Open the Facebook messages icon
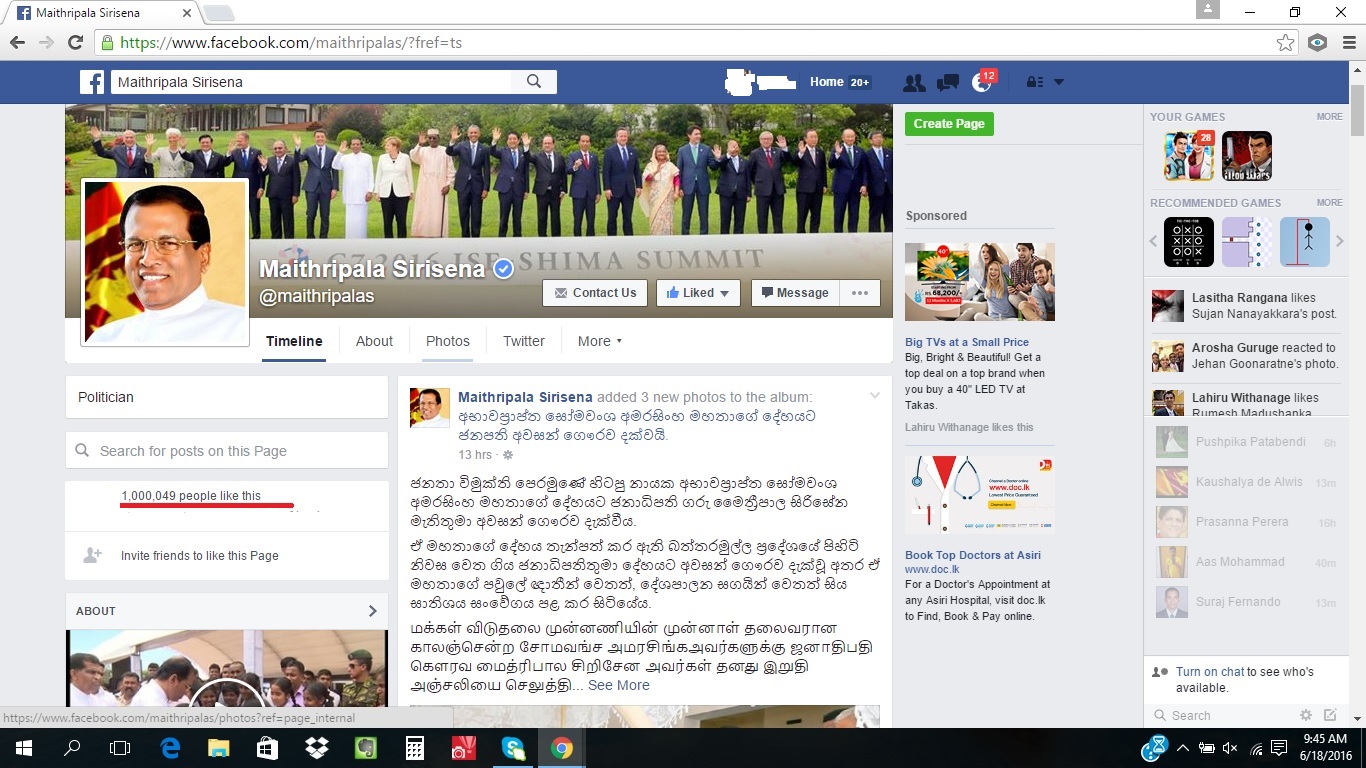The height and width of the screenshot is (768, 1366). click(947, 82)
